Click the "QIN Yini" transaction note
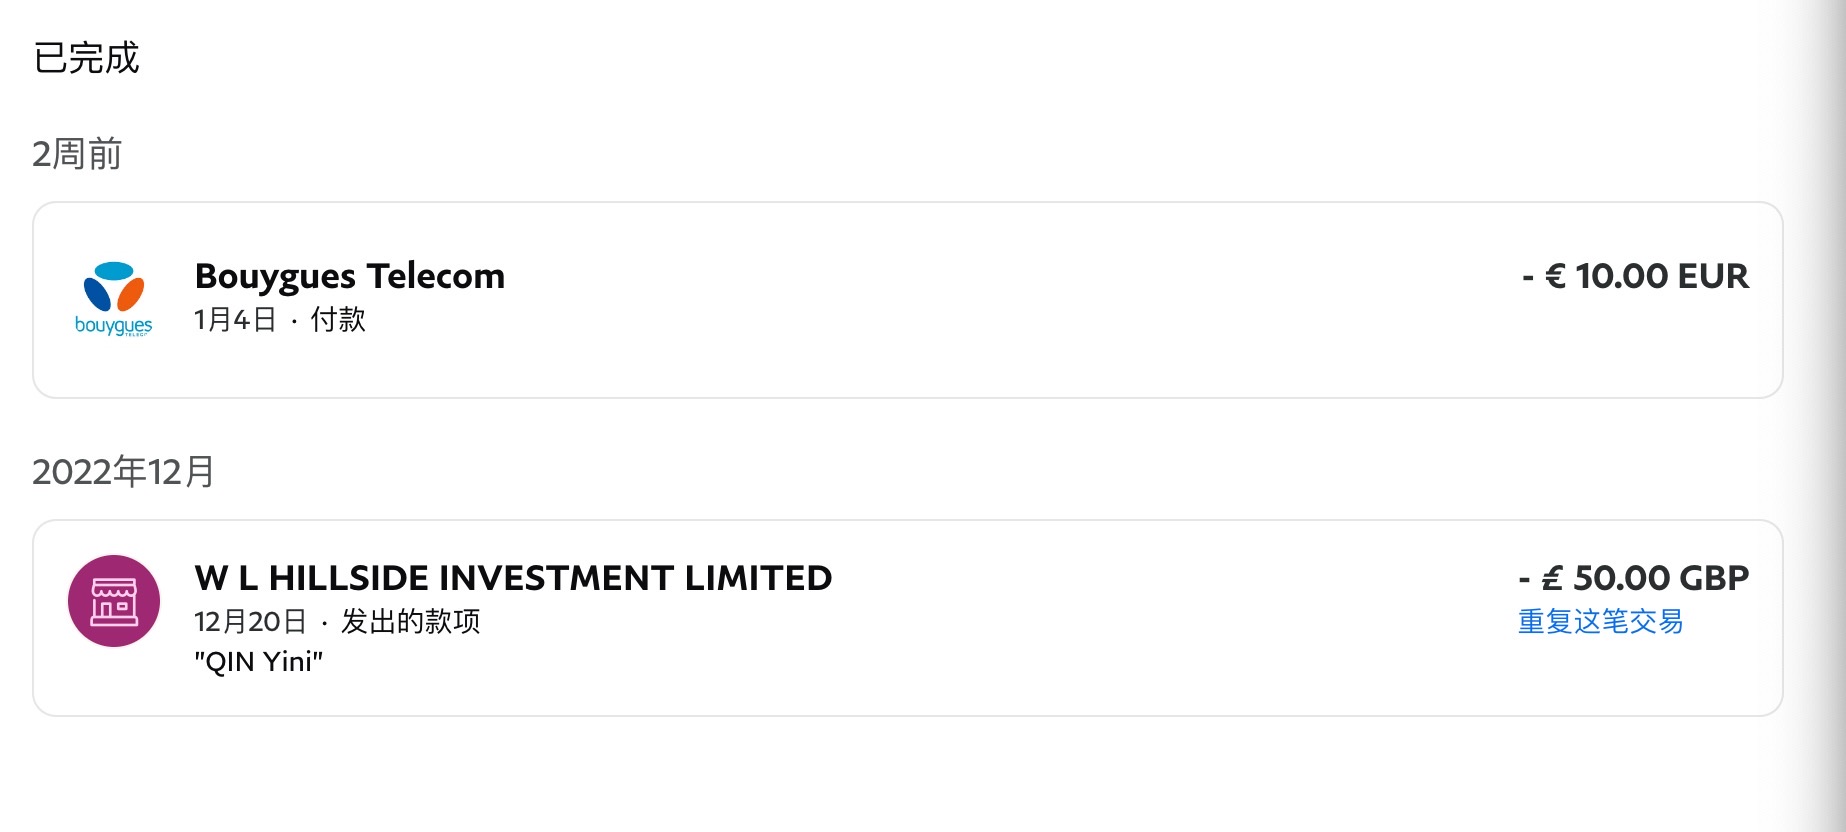The height and width of the screenshot is (832, 1846). click(x=259, y=662)
